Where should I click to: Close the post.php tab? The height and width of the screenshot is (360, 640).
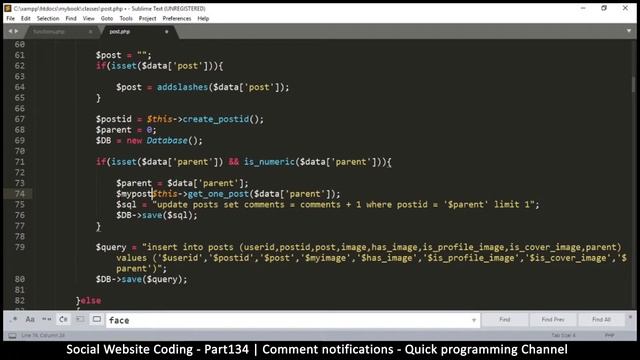pyautogui.click(x=167, y=31)
